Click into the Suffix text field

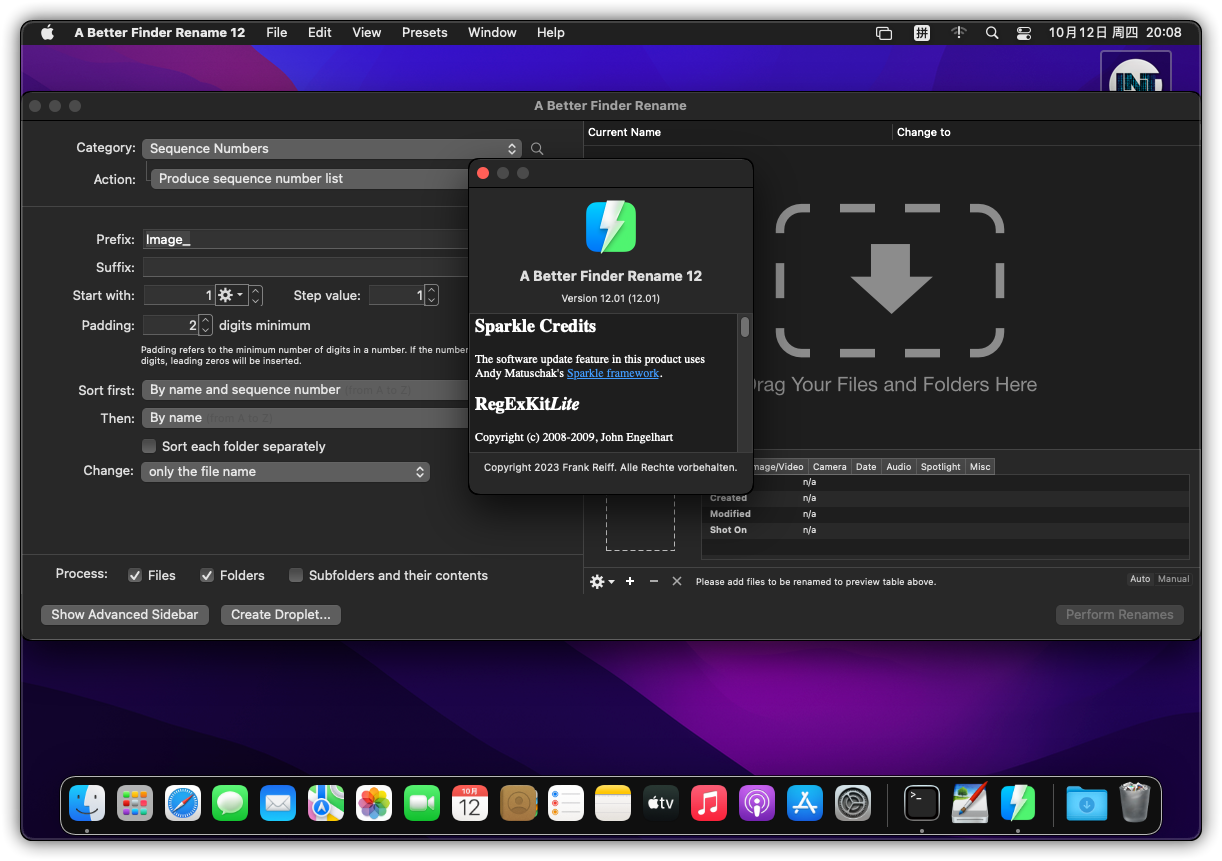[x=305, y=268]
